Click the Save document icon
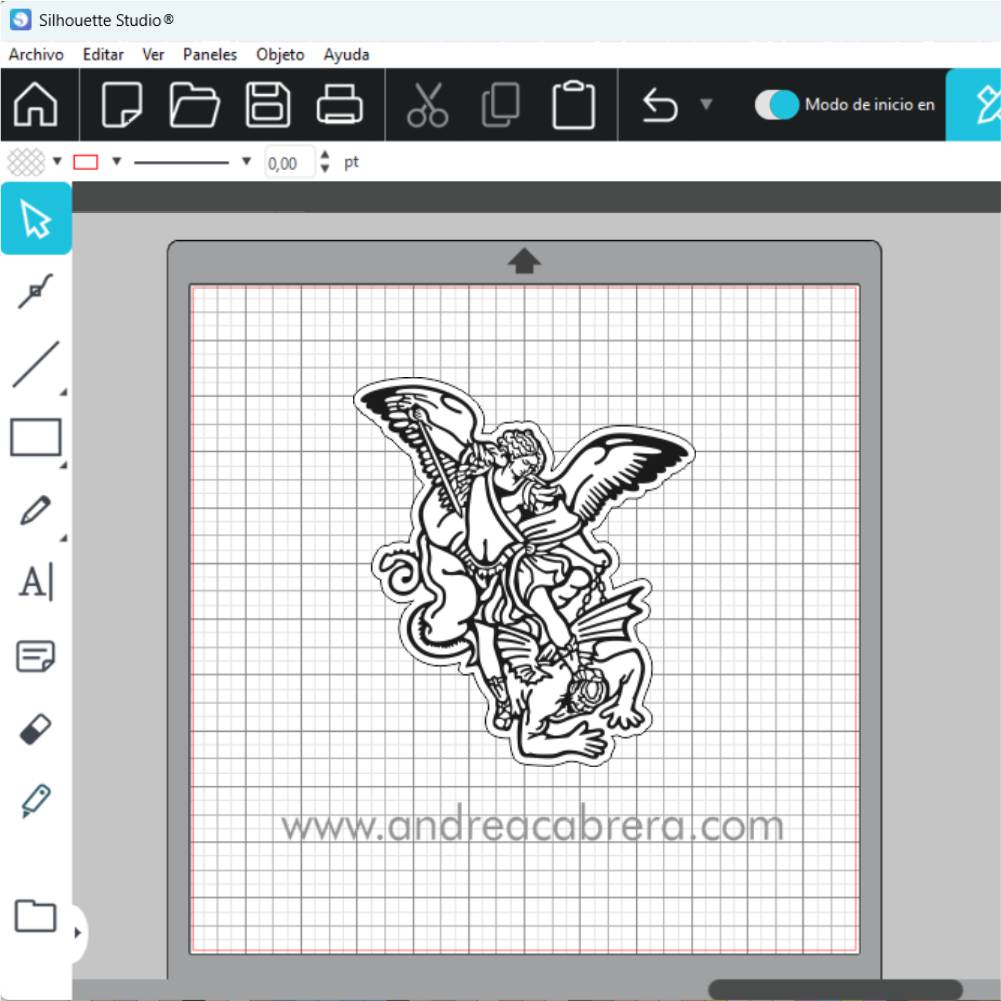Screen dimensions: 1001x1001 pos(268,104)
